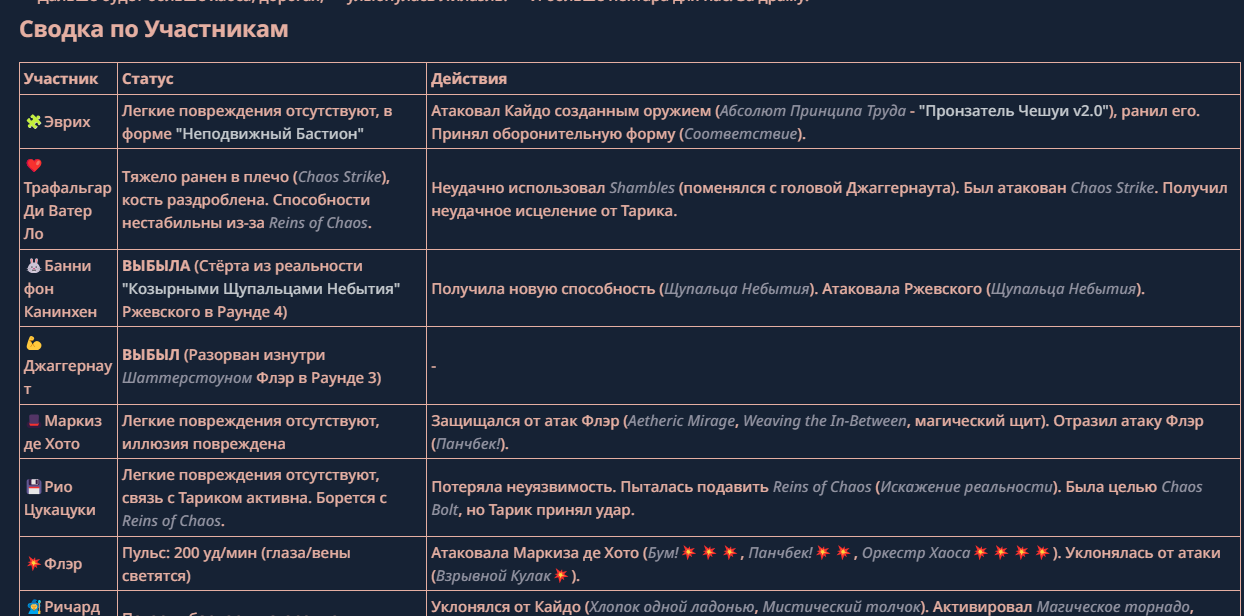
Task: Click italic "Weaving the In-Between"
Action: 825,421
